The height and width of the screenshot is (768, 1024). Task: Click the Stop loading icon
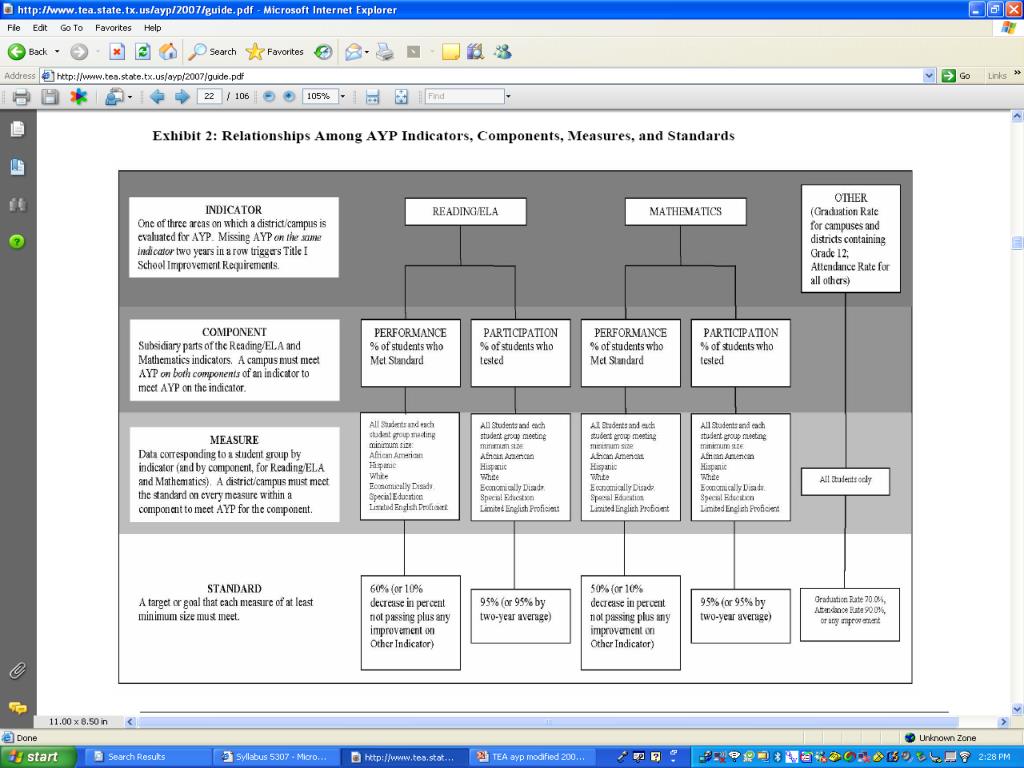pyautogui.click(x=117, y=52)
